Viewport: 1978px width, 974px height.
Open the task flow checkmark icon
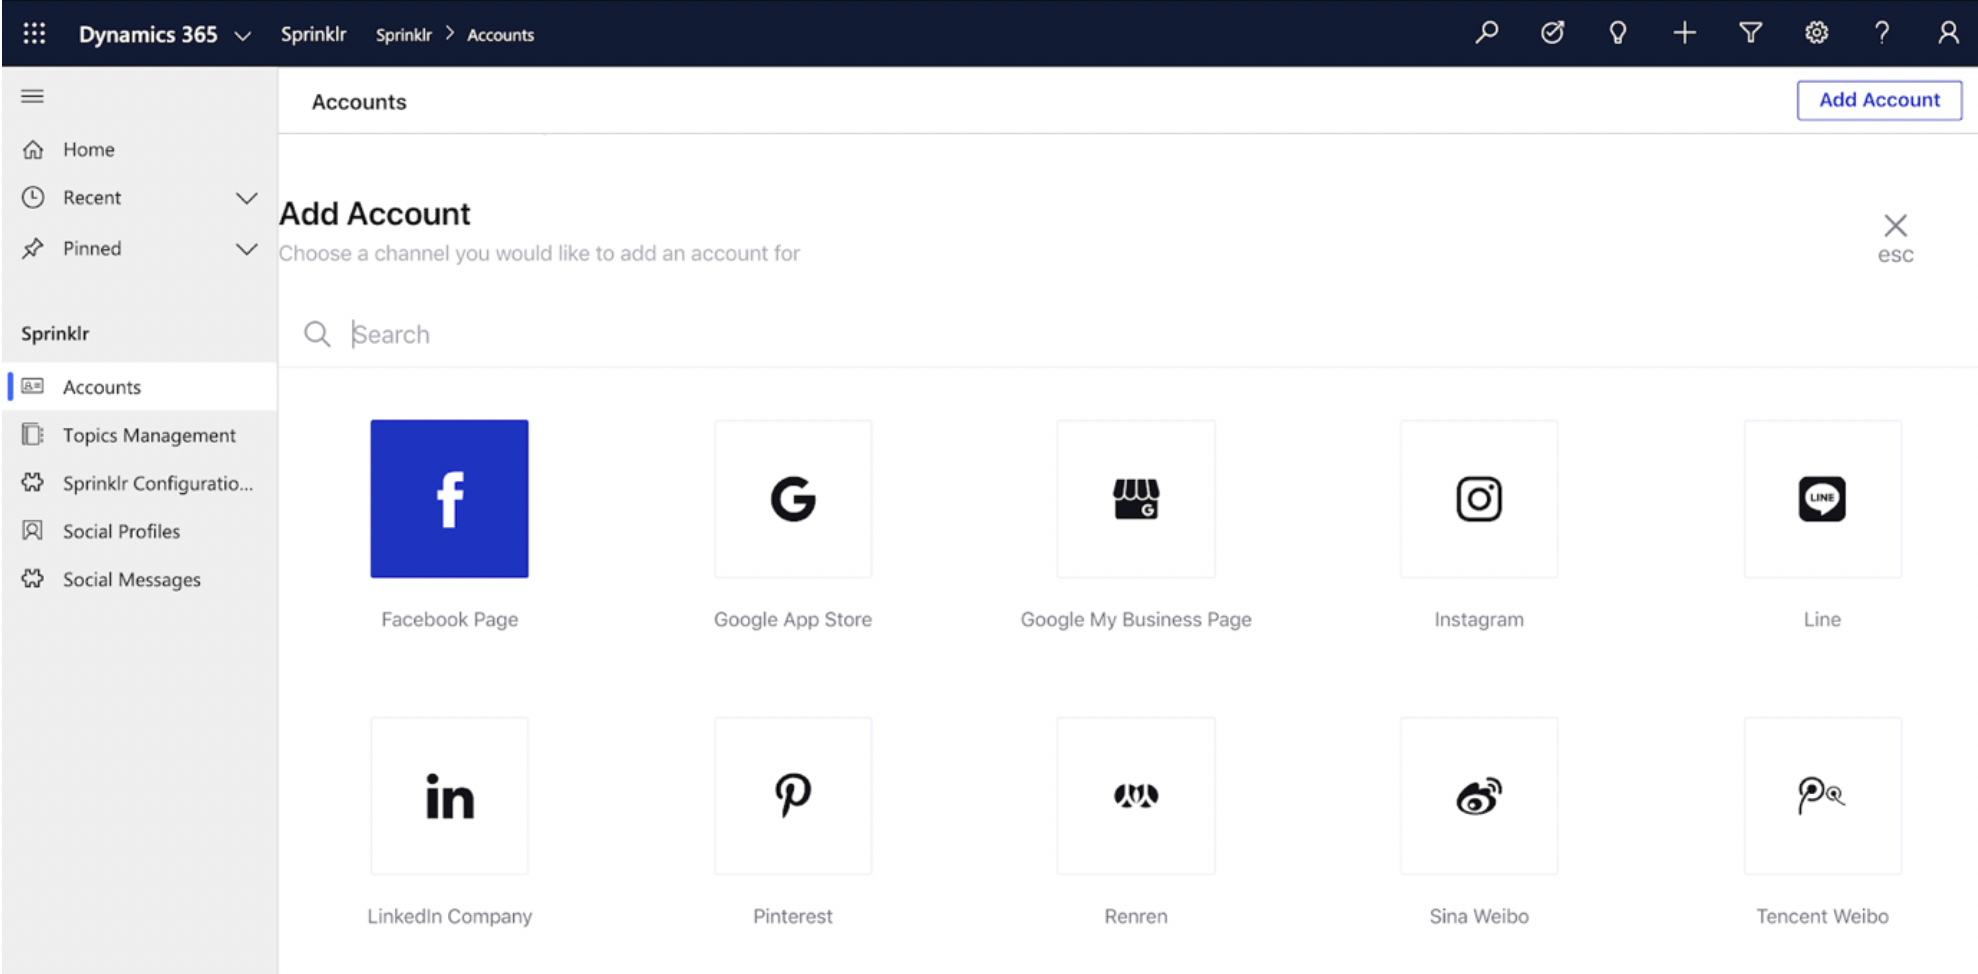[x=1552, y=33]
